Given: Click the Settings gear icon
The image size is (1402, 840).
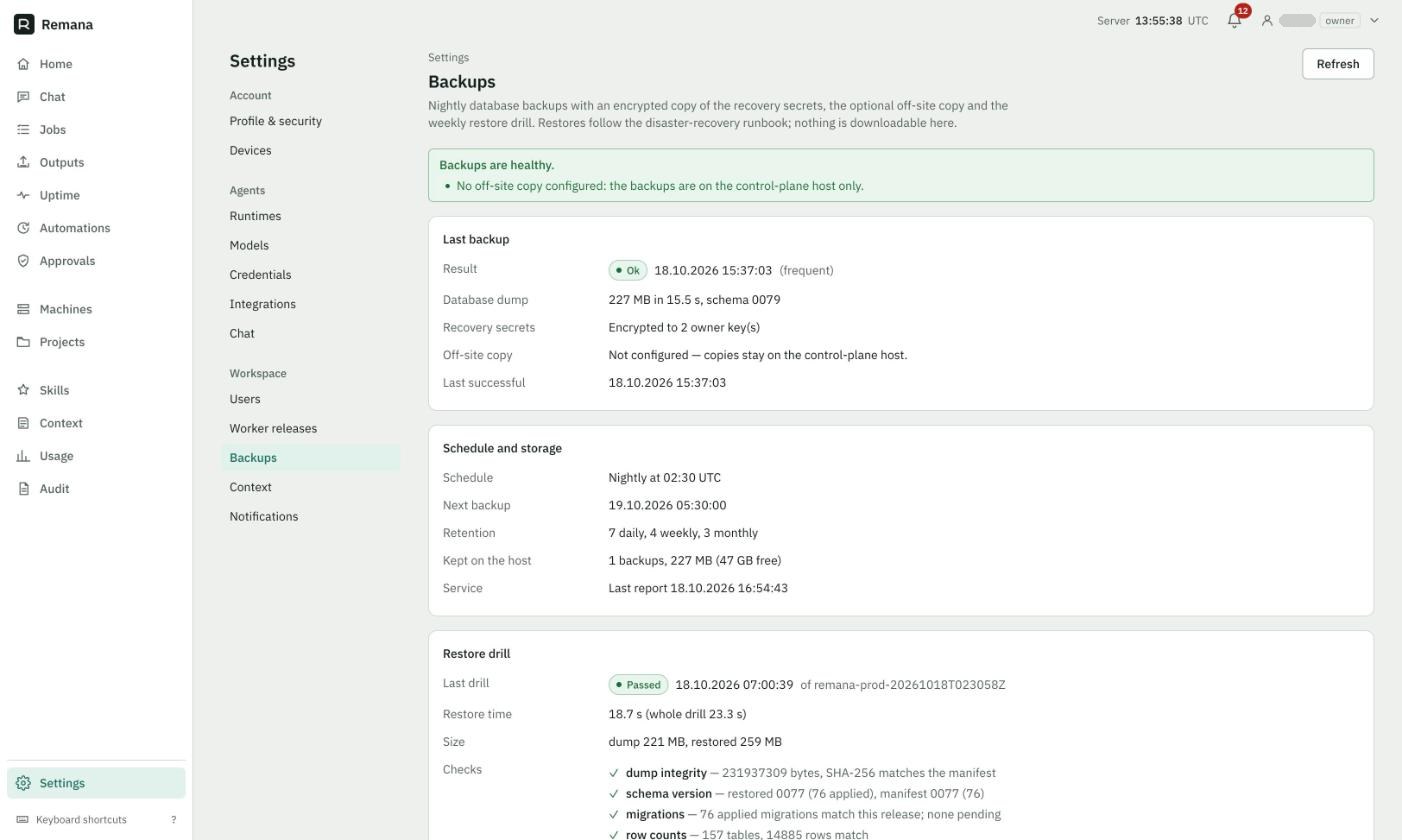Looking at the screenshot, I should click(23, 783).
